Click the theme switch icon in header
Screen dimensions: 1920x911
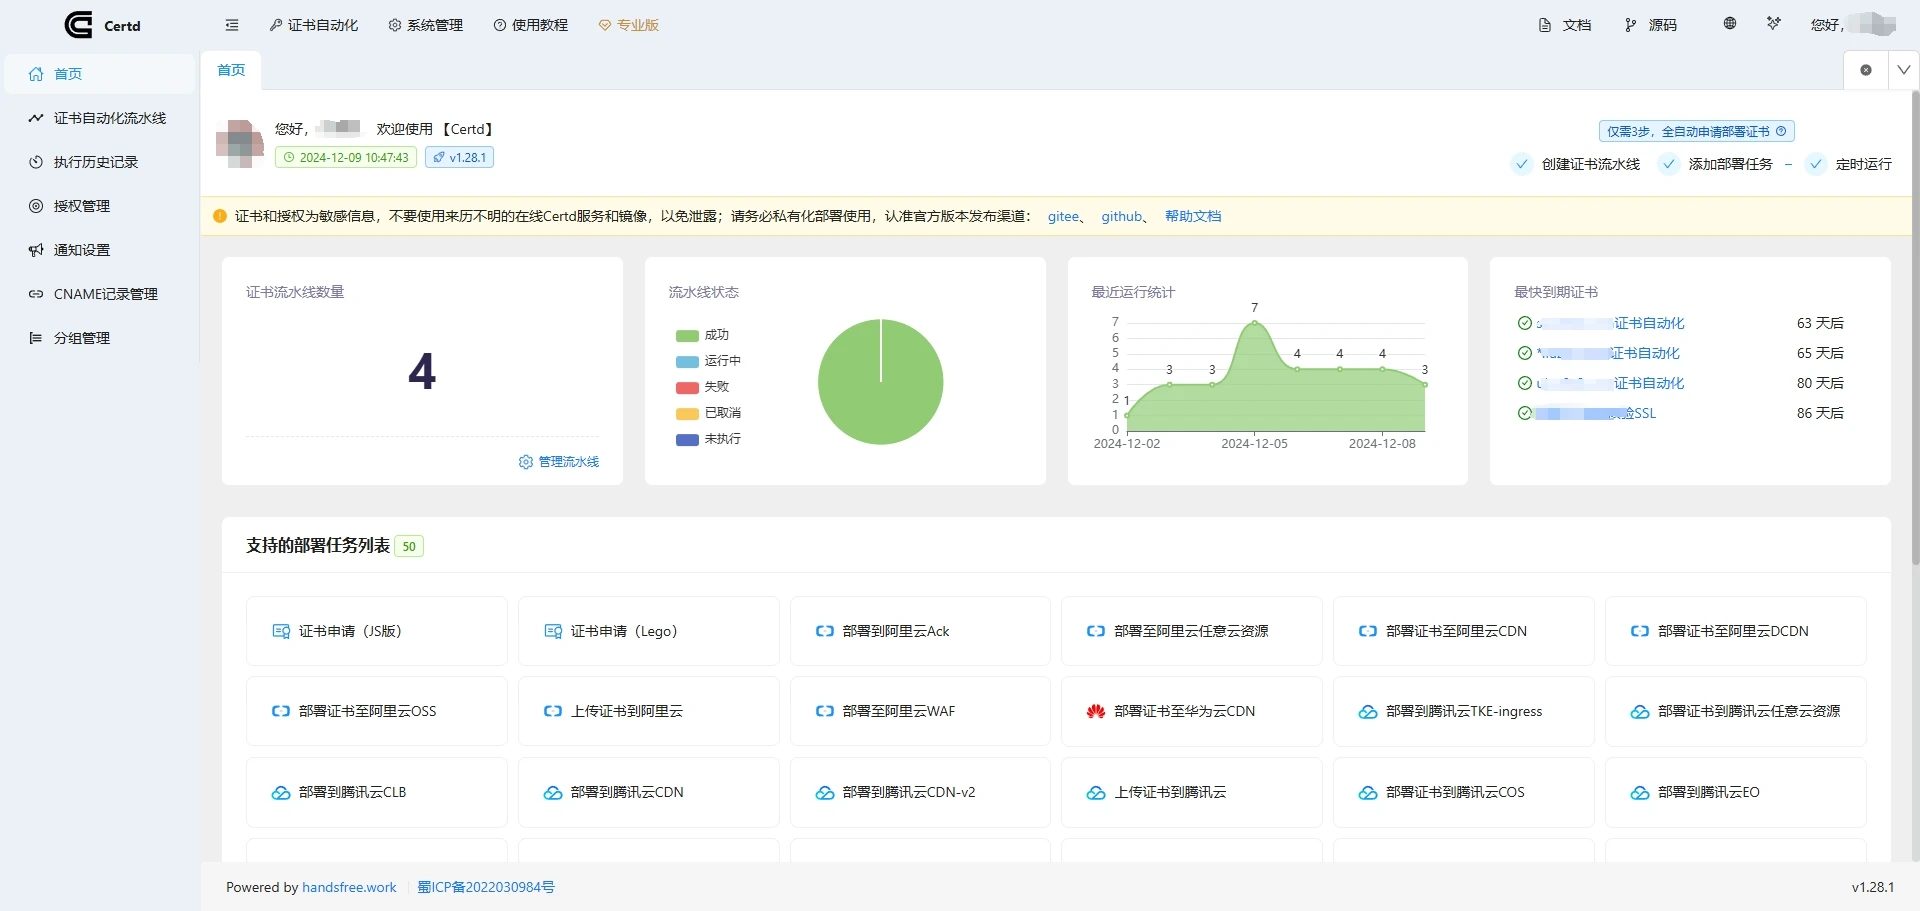pos(1774,23)
